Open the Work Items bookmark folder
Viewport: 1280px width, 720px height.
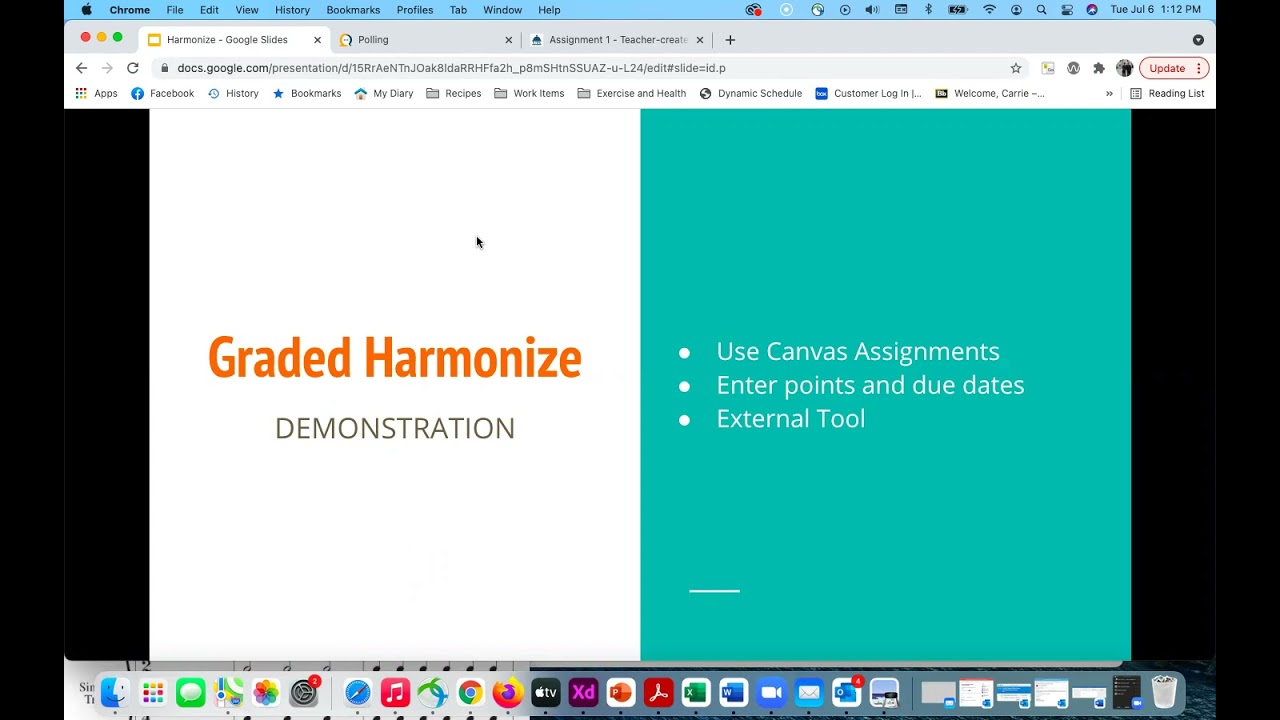(529, 93)
